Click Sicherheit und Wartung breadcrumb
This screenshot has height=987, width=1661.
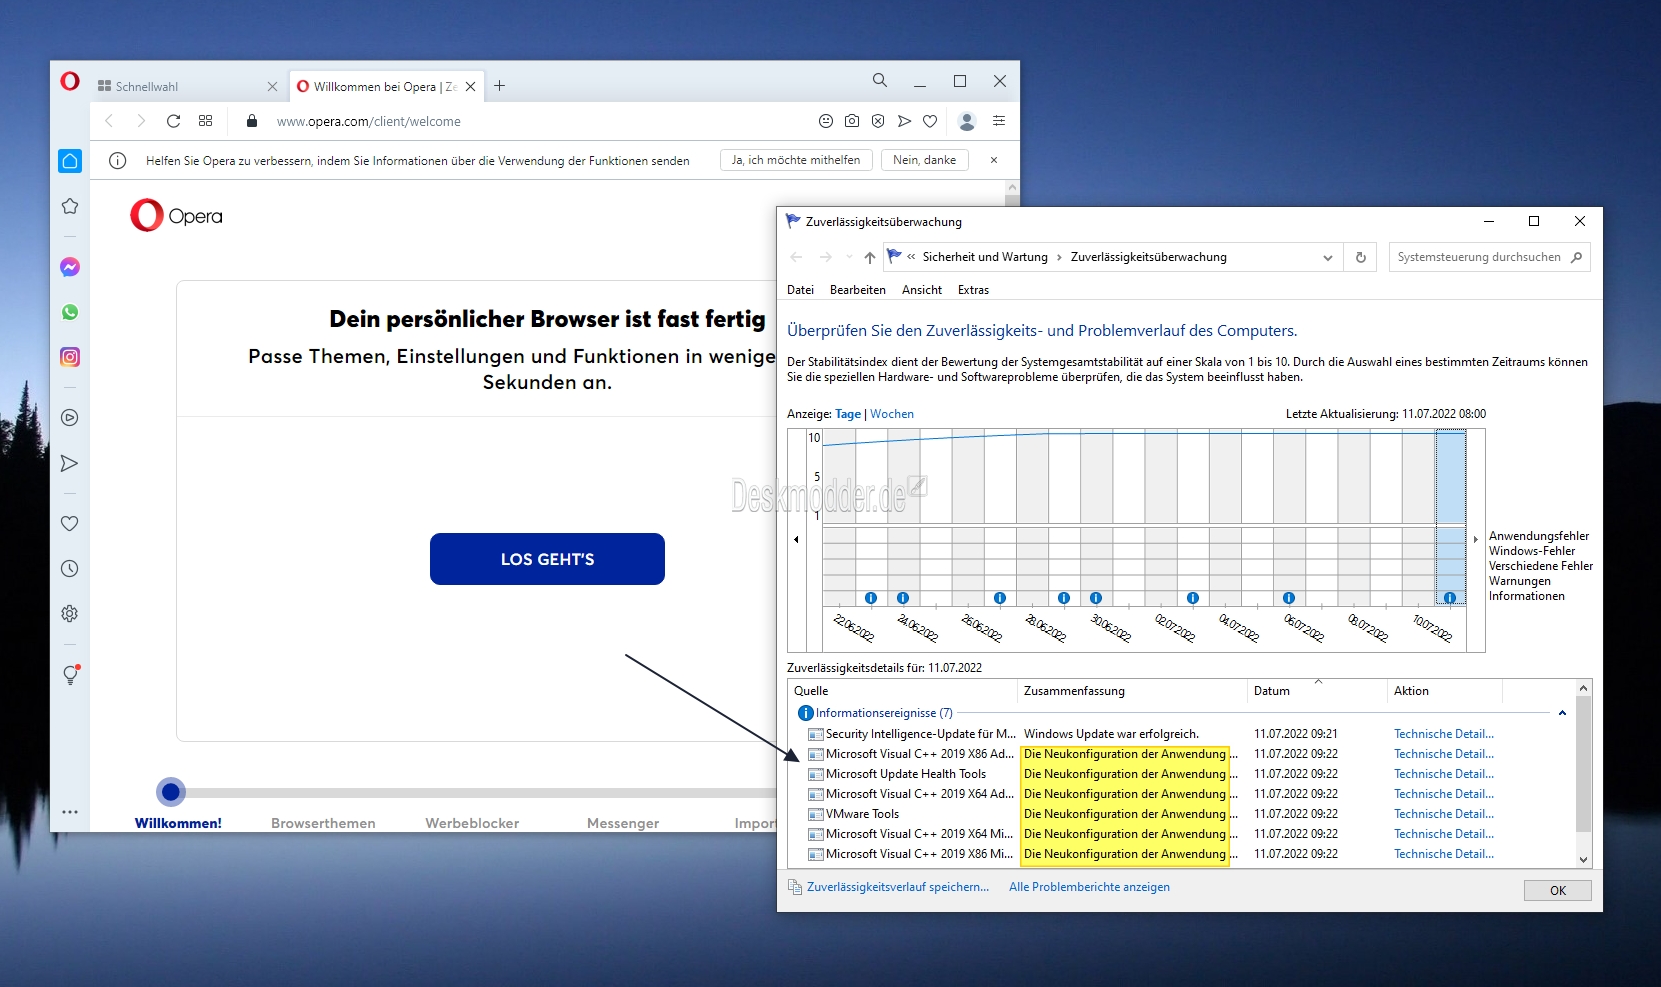[985, 257]
